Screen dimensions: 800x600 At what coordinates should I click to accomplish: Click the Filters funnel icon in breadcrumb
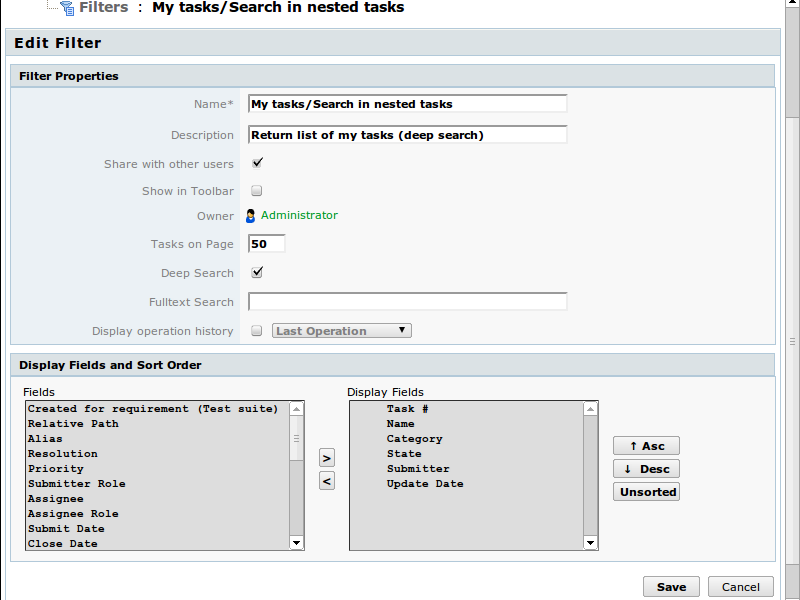(67, 8)
